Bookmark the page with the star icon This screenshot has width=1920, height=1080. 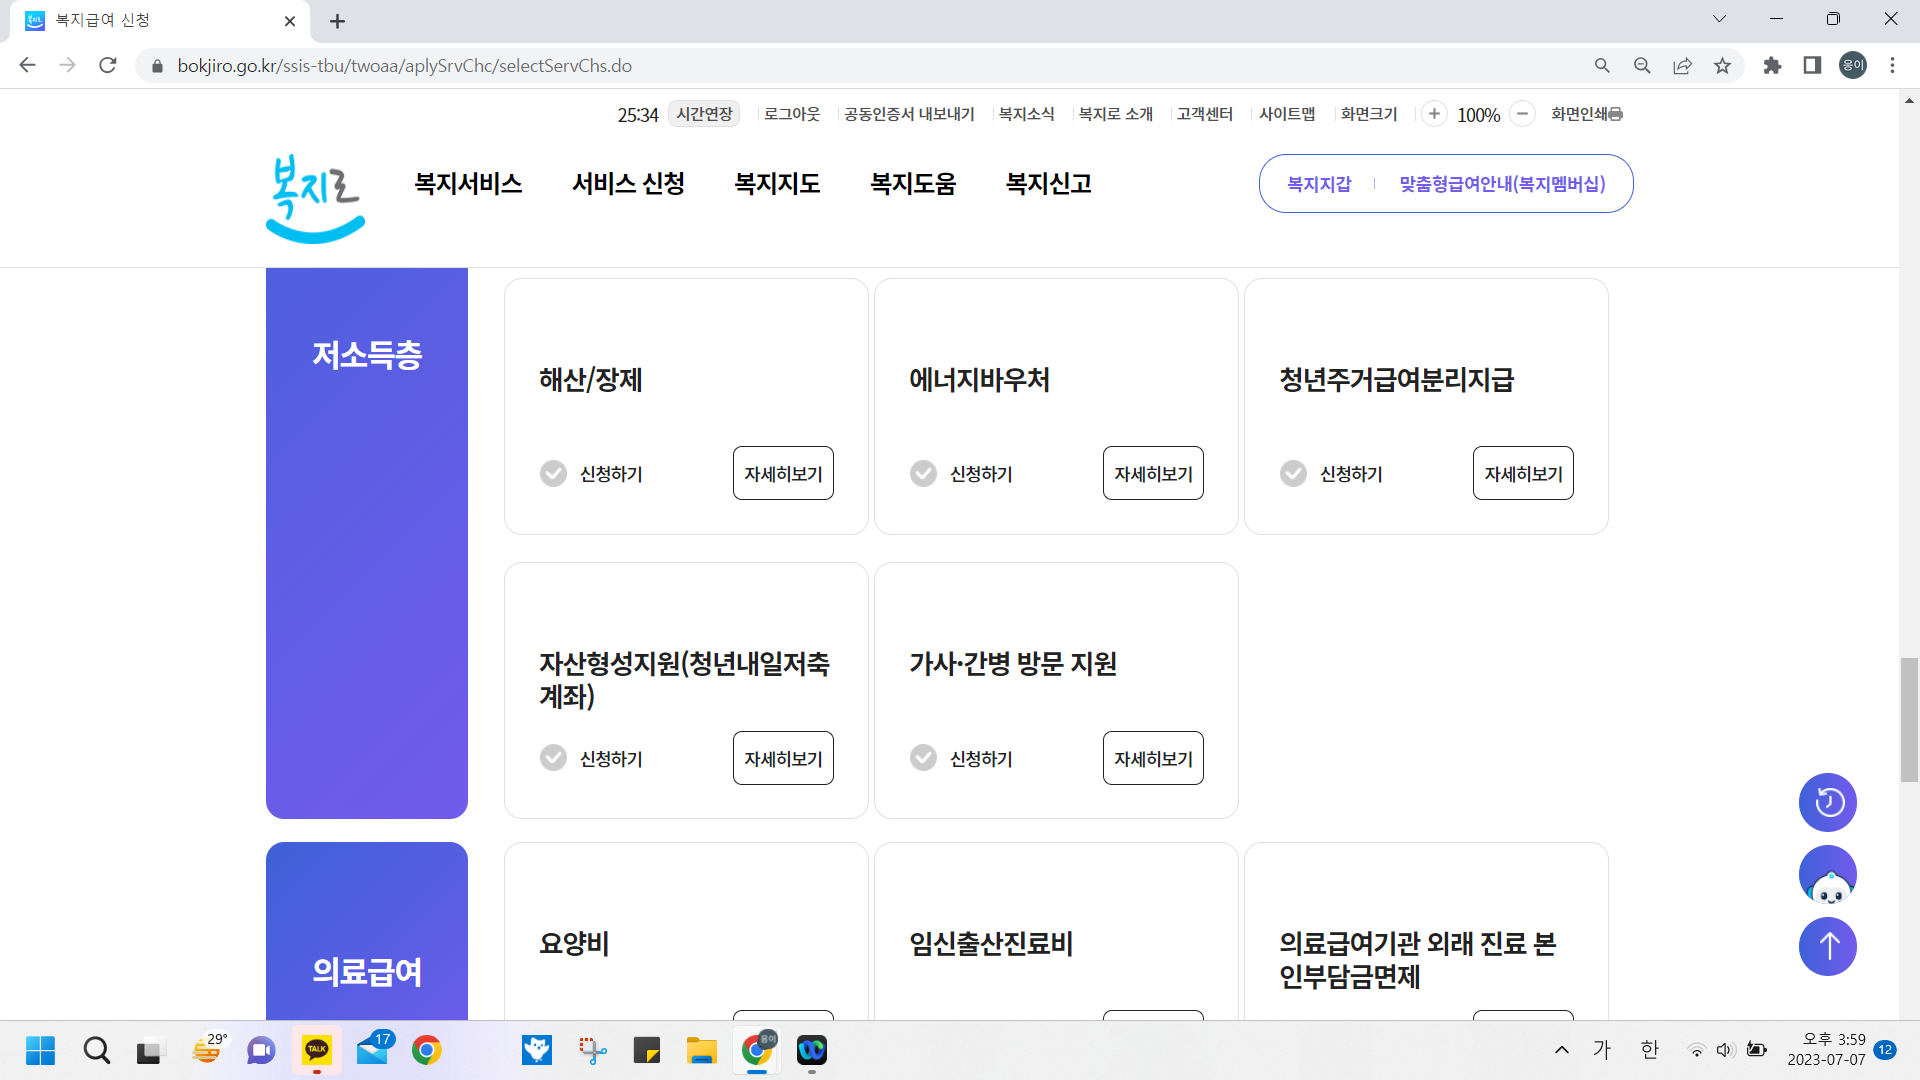tap(1723, 65)
